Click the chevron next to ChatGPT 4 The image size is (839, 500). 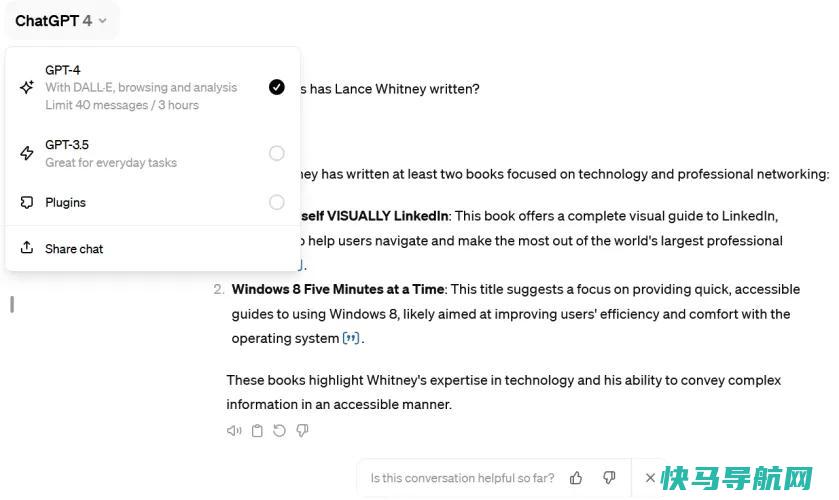coord(103,21)
